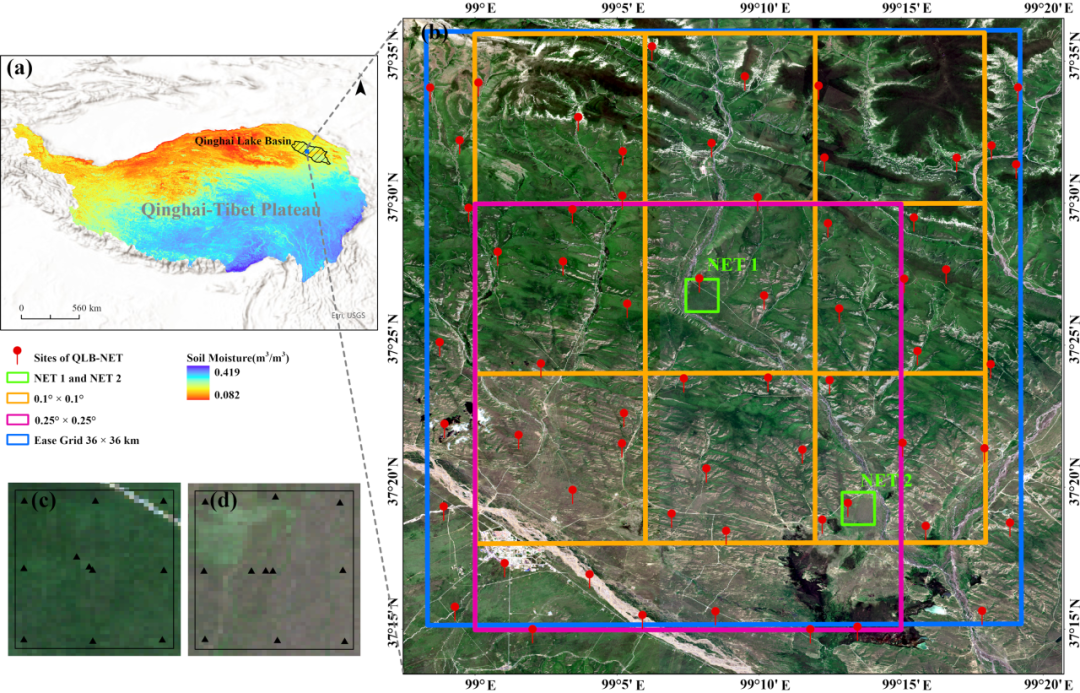Click the 'NET 2' label on the map
The image size is (1080, 693).
(886, 480)
